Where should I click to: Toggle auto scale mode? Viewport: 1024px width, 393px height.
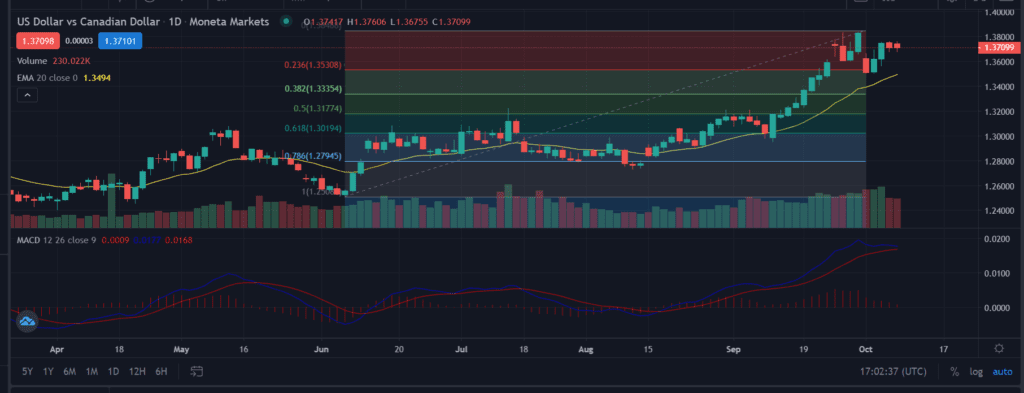1002,371
